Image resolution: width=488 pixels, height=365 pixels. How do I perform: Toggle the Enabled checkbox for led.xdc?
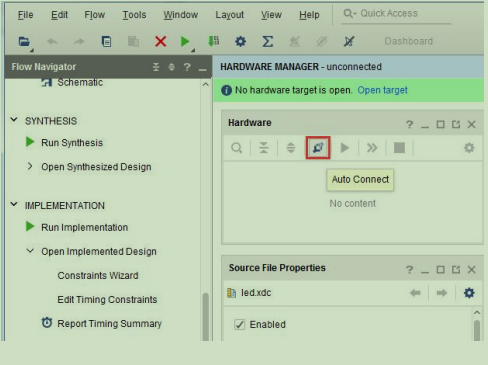tap(240, 324)
